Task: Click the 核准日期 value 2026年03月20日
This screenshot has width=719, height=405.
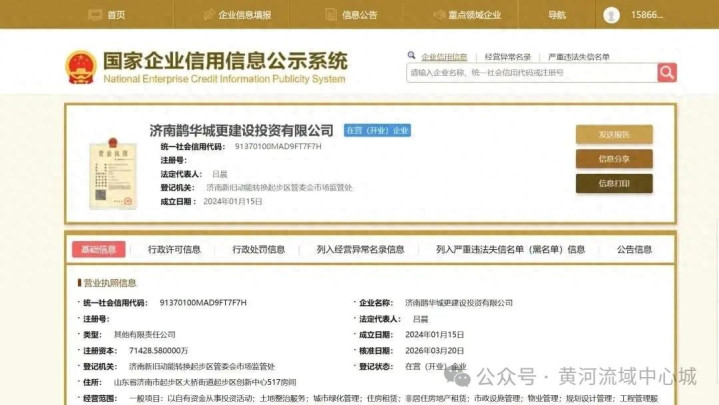Action: (434, 350)
